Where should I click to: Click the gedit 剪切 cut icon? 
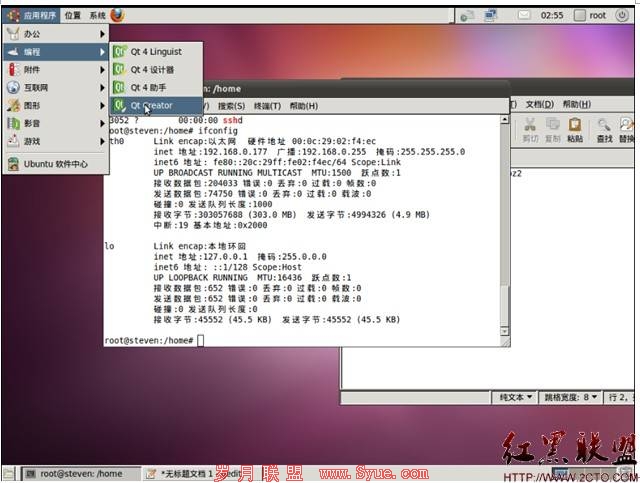pos(530,125)
